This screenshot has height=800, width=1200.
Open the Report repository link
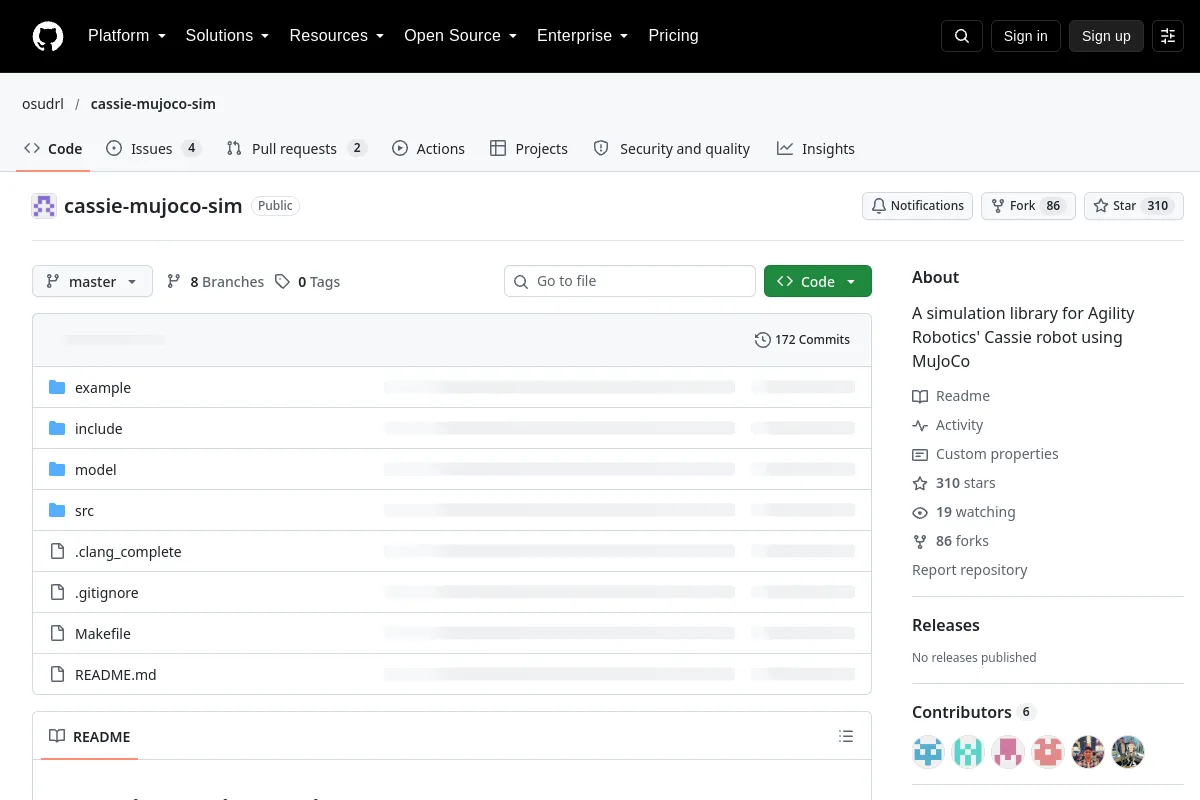click(x=970, y=570)
